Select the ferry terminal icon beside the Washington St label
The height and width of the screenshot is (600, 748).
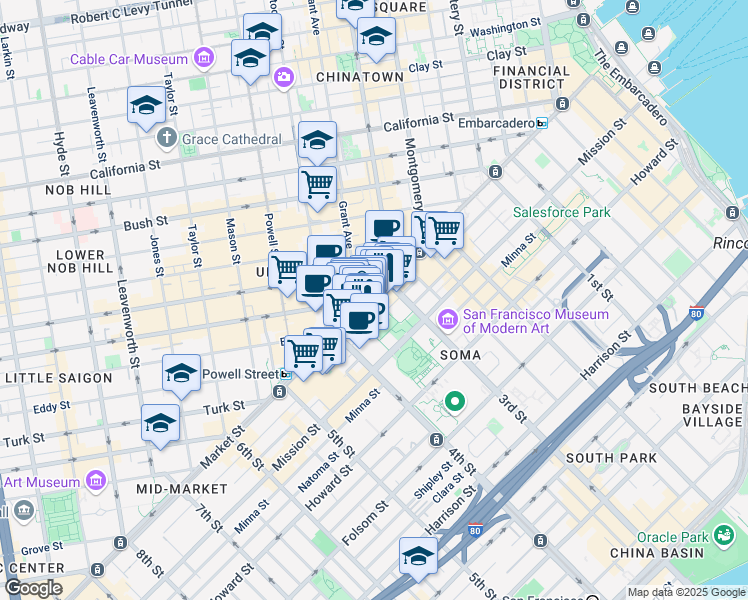pyautogui.click(x=583, y=20)
